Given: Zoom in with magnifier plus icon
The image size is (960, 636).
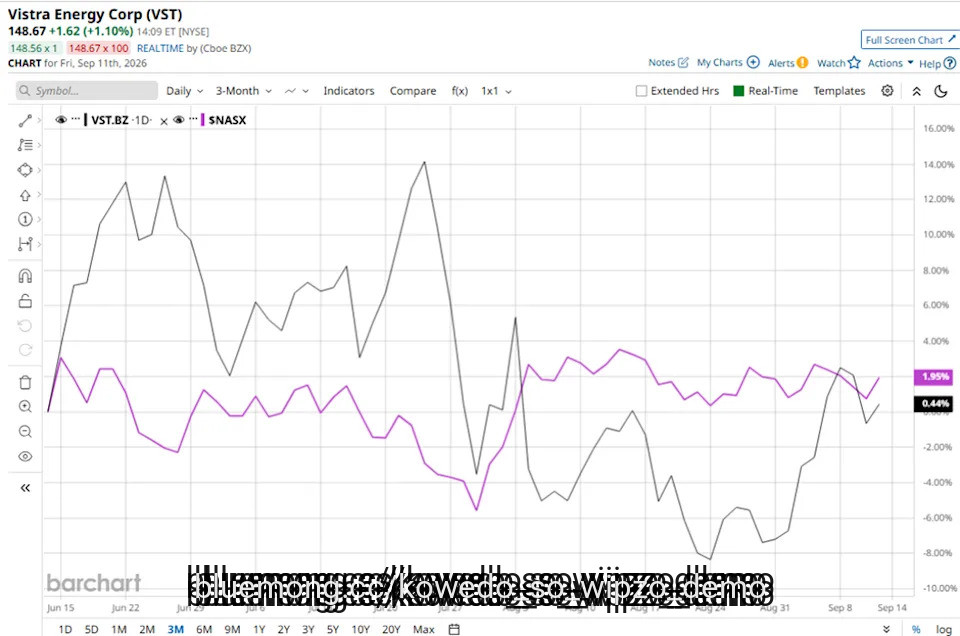Looking at the screenshot, I should coord(25,406).
